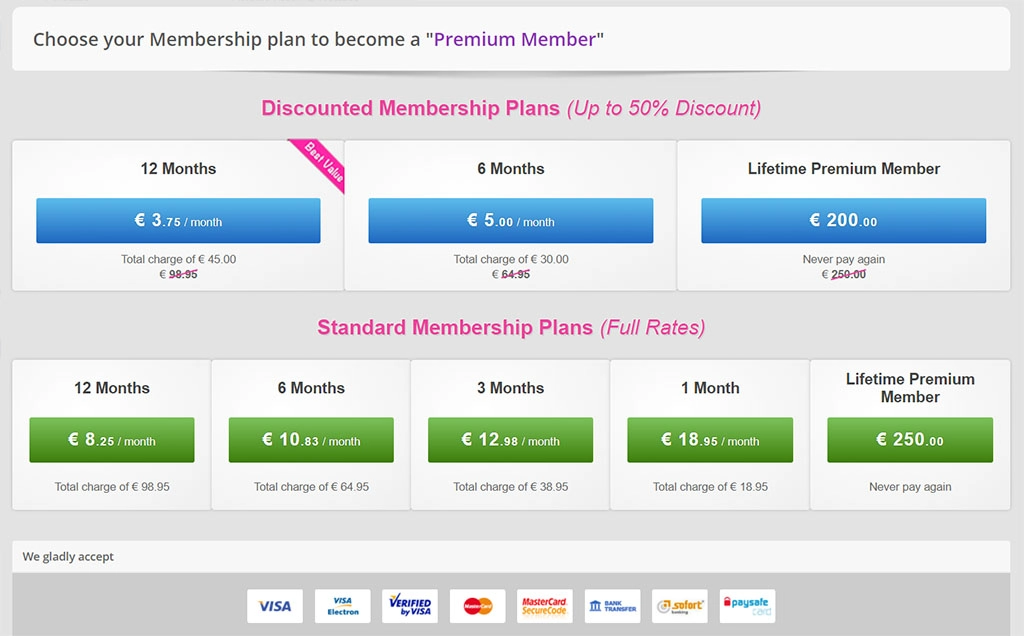Click the € 250.00 Lifetime Premium Member button
Viewport: 1024px width, 636px height.
point(908,439)
